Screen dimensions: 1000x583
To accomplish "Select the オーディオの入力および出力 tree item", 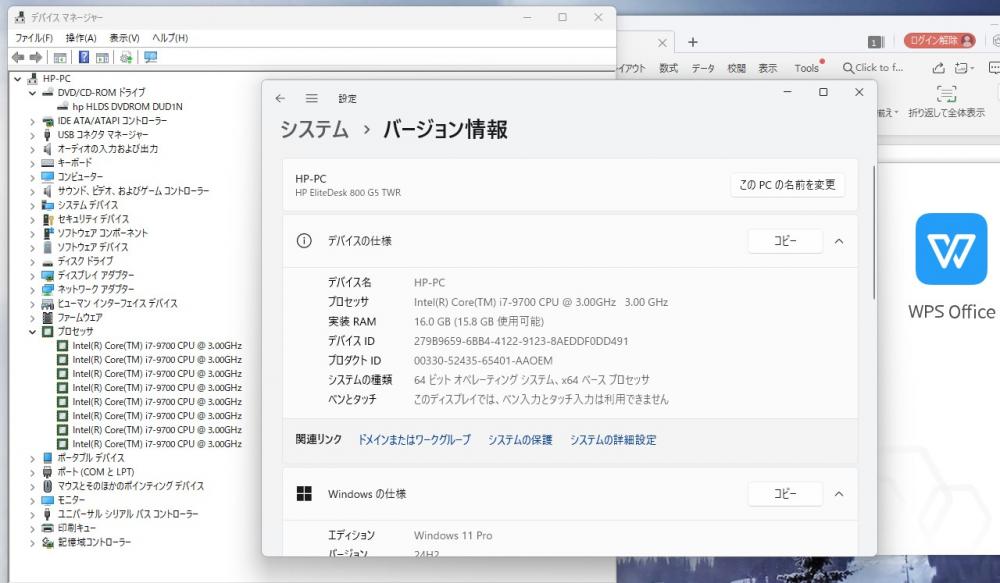I will (108, 149).
